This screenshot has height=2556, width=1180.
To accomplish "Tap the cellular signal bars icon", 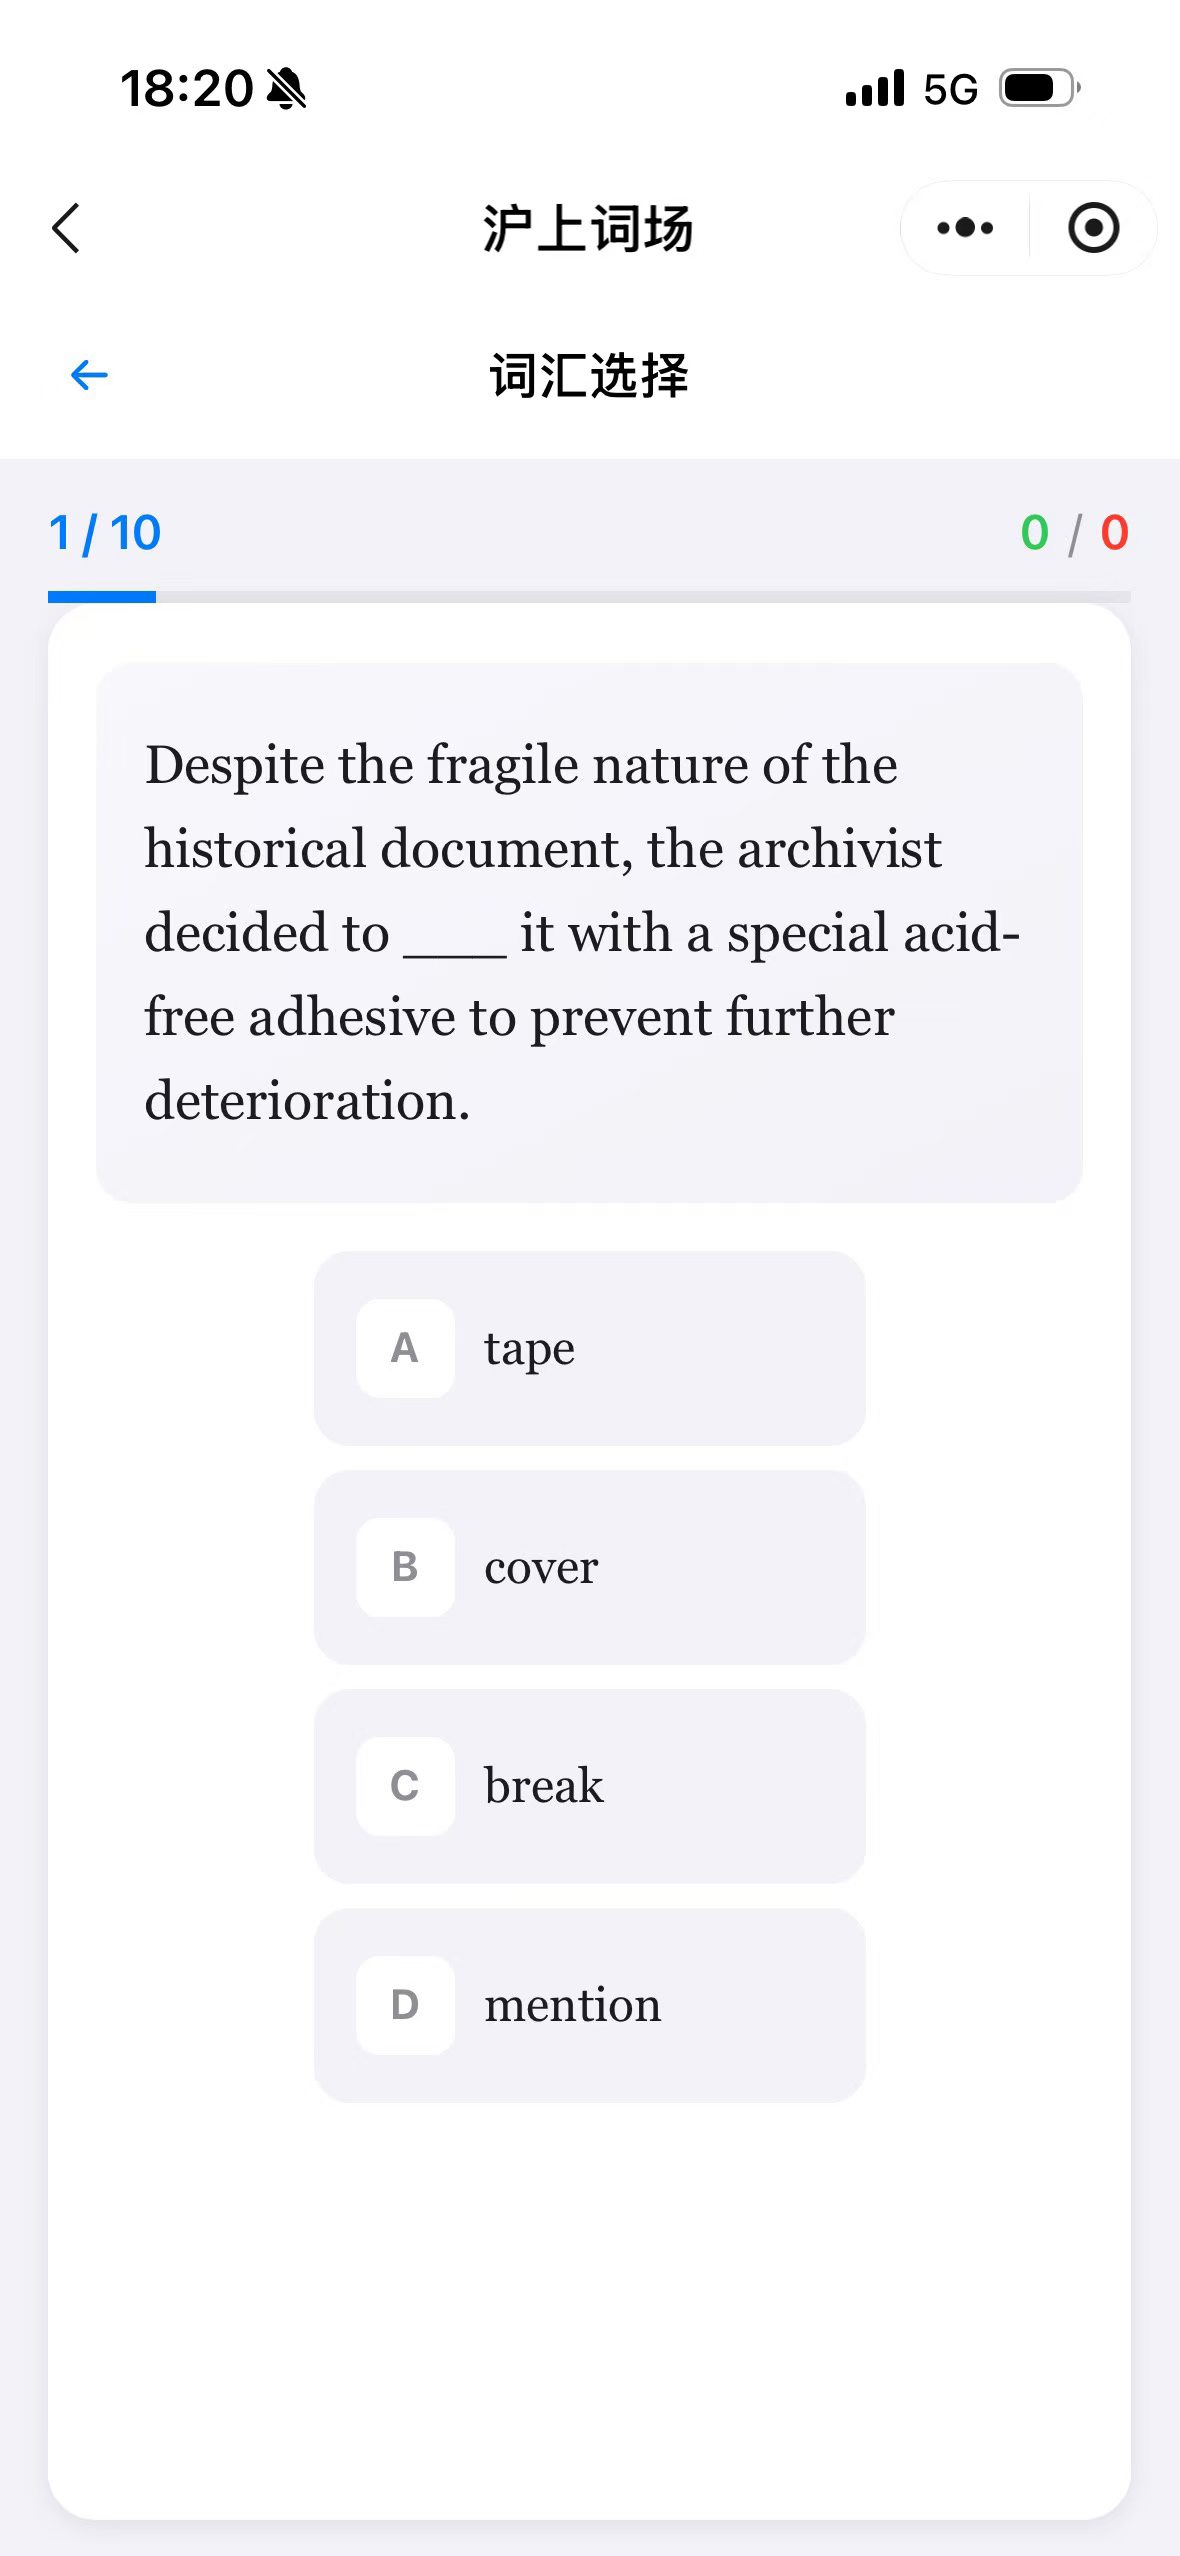I will tap(875, 88).
